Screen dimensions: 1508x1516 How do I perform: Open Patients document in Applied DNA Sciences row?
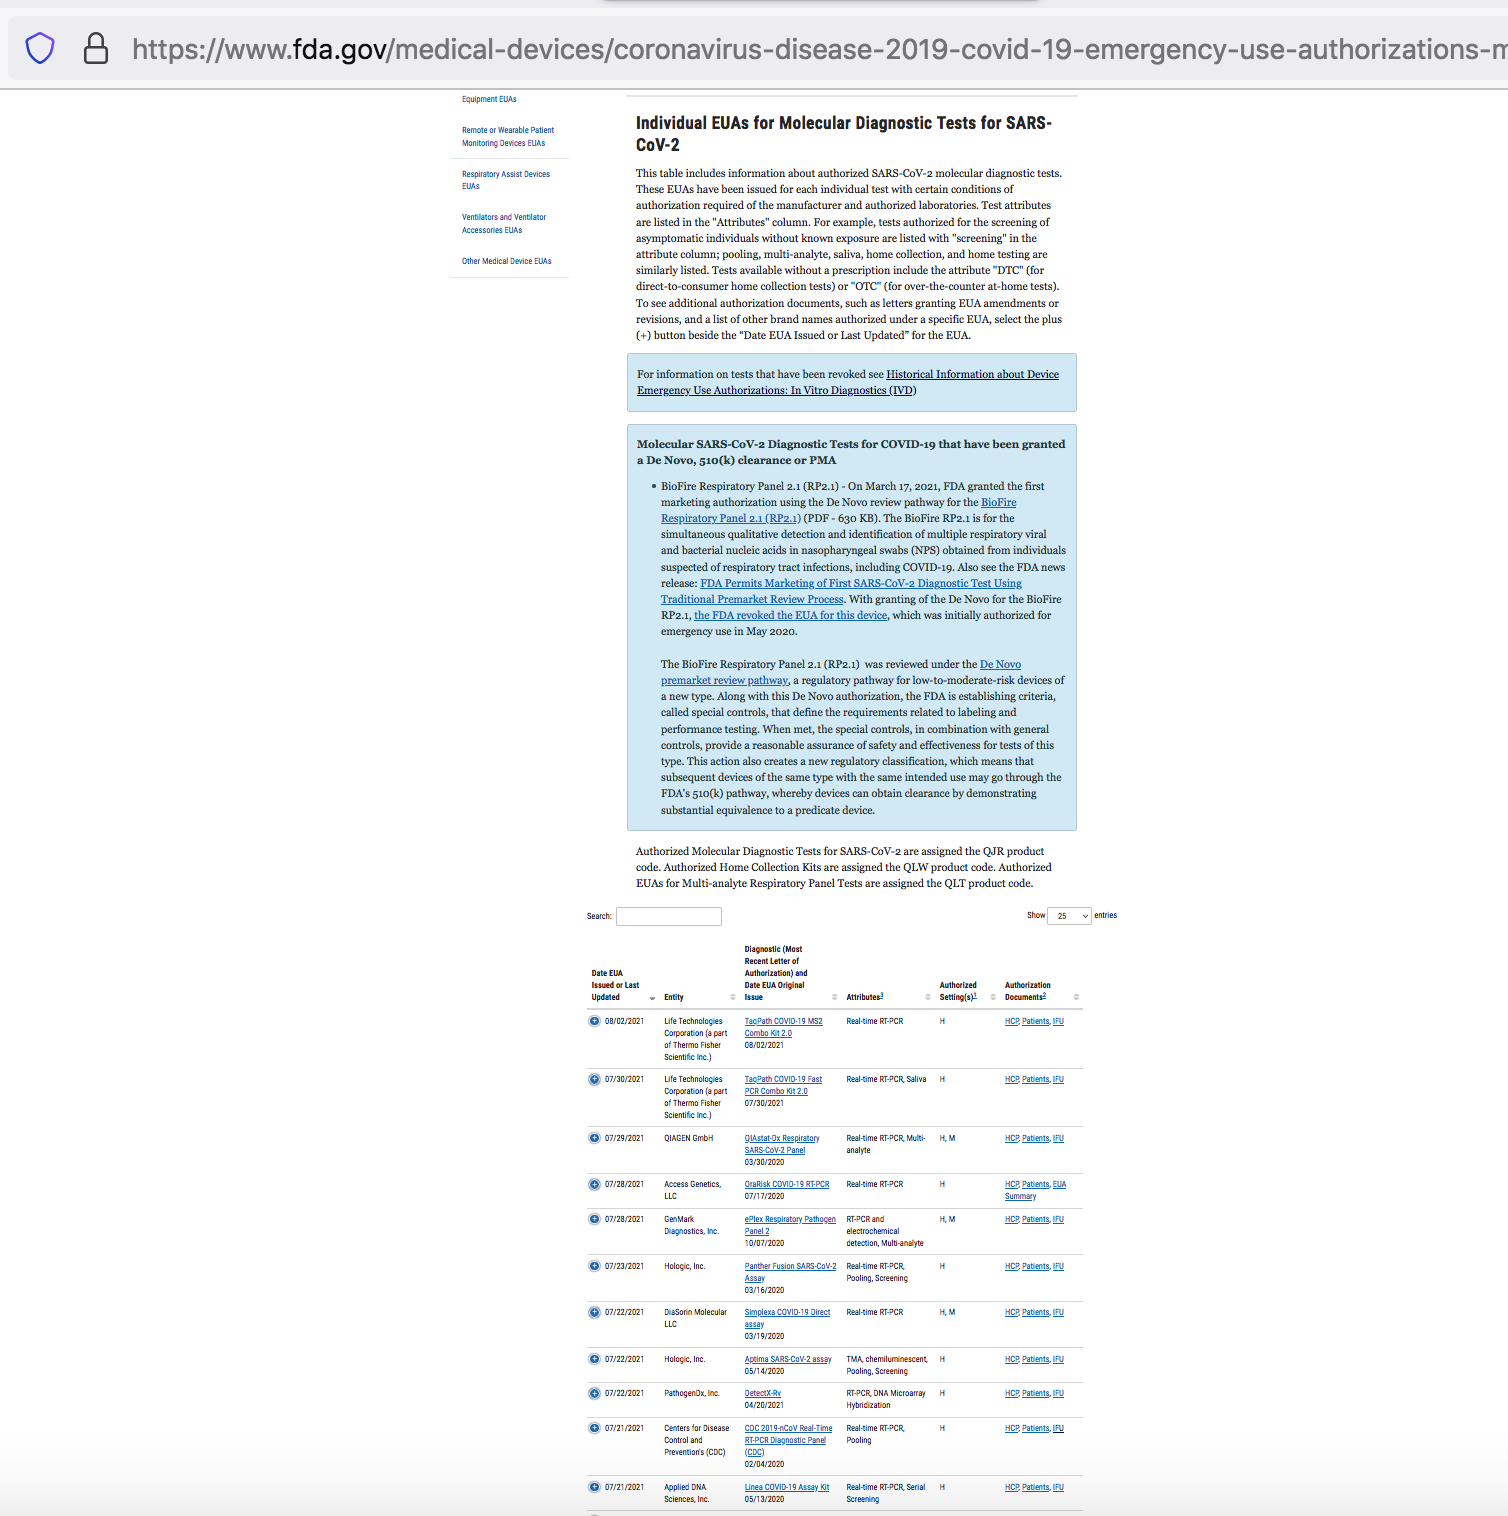1035,1487
